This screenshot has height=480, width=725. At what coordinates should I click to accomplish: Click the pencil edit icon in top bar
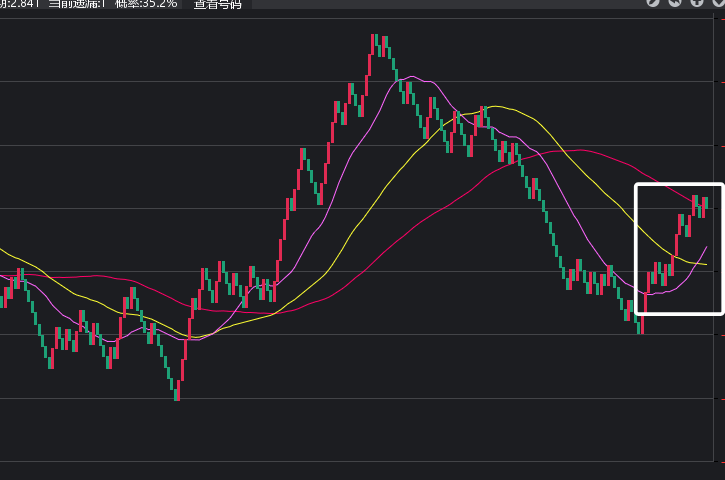653,3
